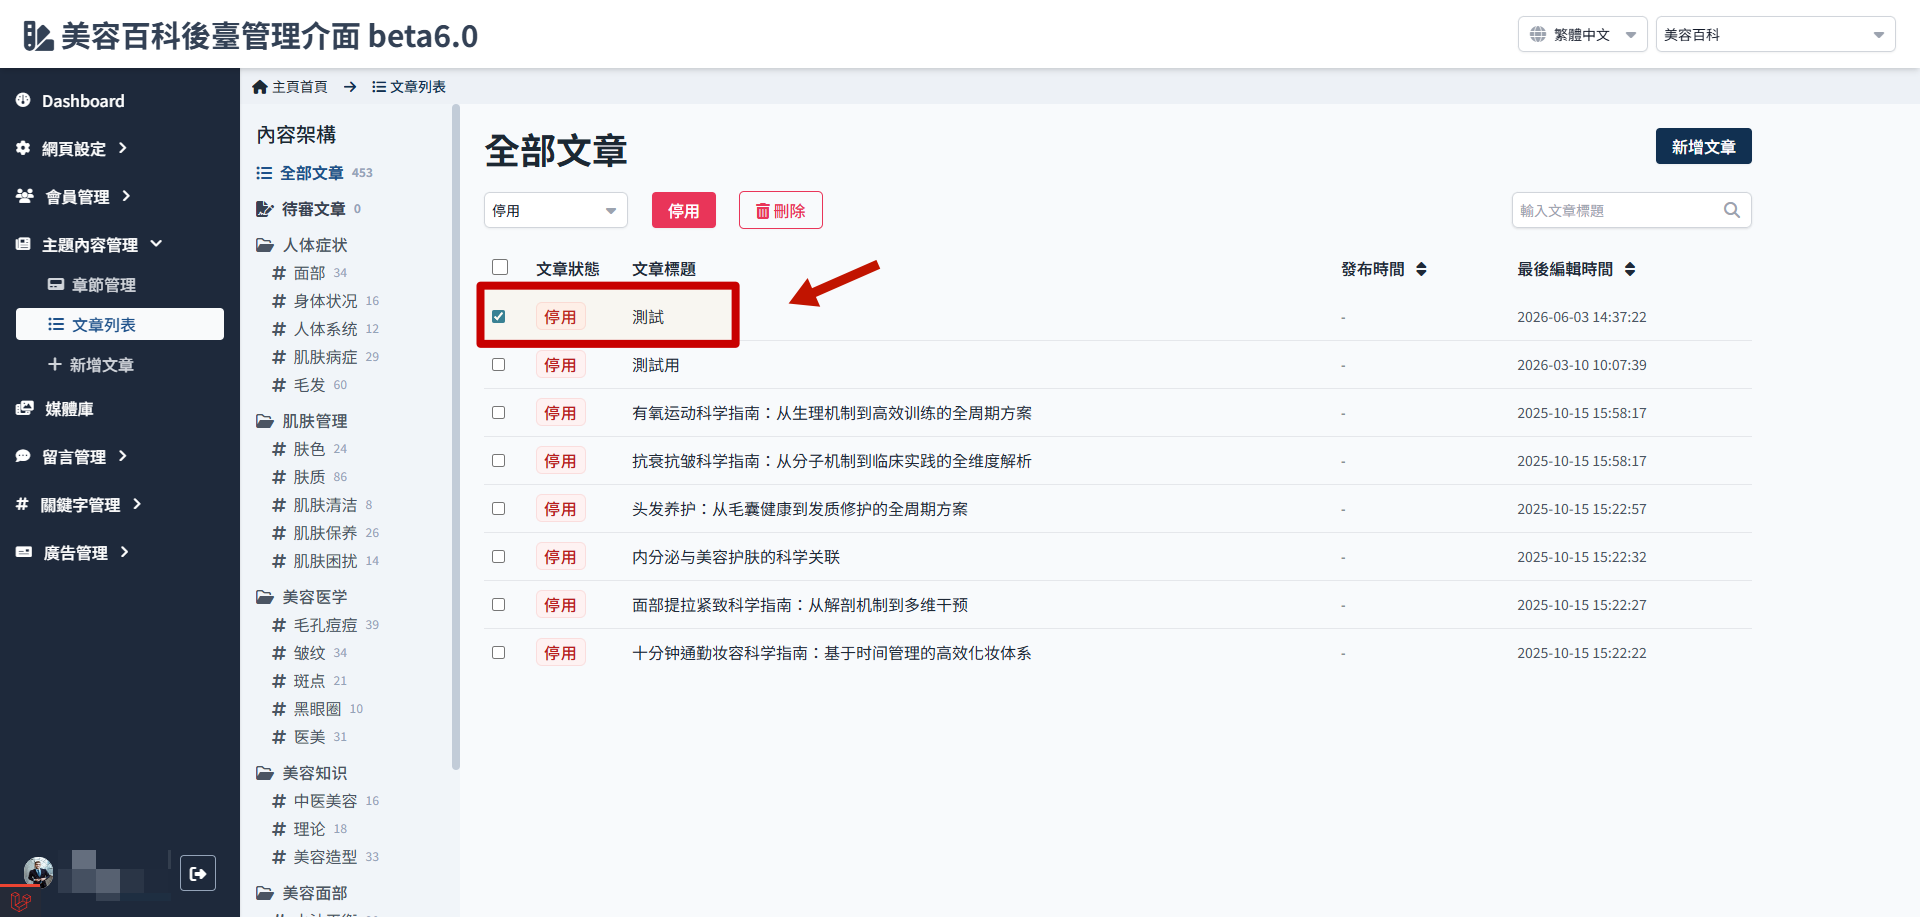Check the 抗衰抗皱科学指南 article checkbox
The height and width of the screenshot is (917, 1920).
(498, 460)
